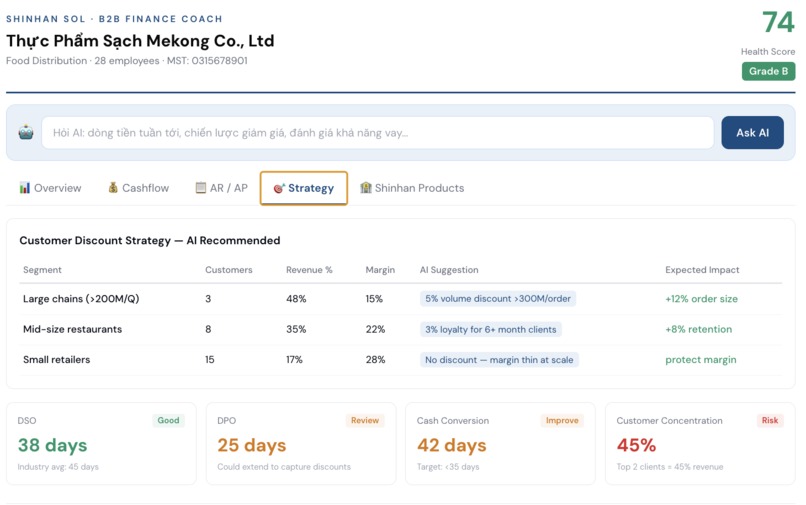Image resolution: width=806 pixels, height=505 pixels.
Task: Click the 74 Health Score number
Action: 778,22
